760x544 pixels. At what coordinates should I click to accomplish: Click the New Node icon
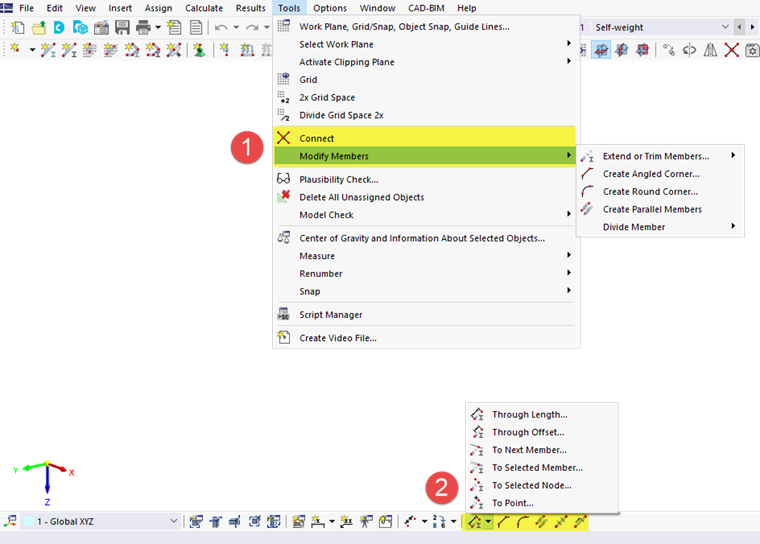pyautogui.click(x=15, y=49)
